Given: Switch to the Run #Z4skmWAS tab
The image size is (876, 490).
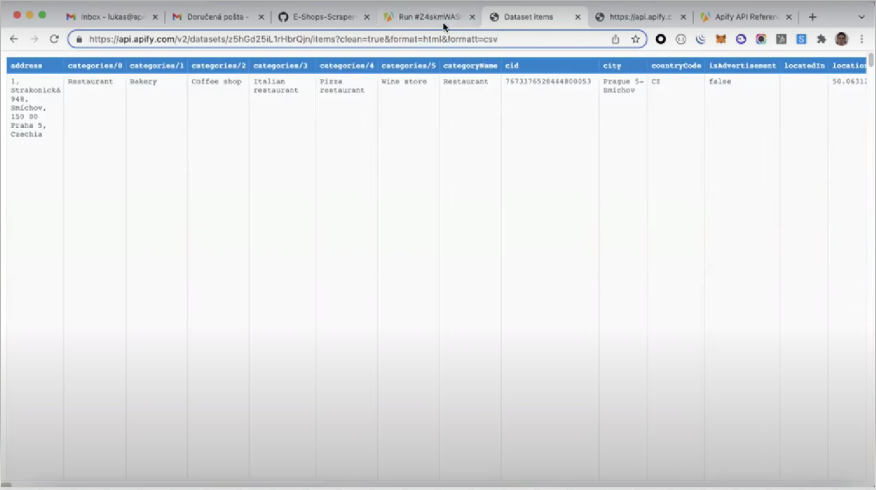Looking at the screenshot, I should pyautogui.click(x=429, y=17).
